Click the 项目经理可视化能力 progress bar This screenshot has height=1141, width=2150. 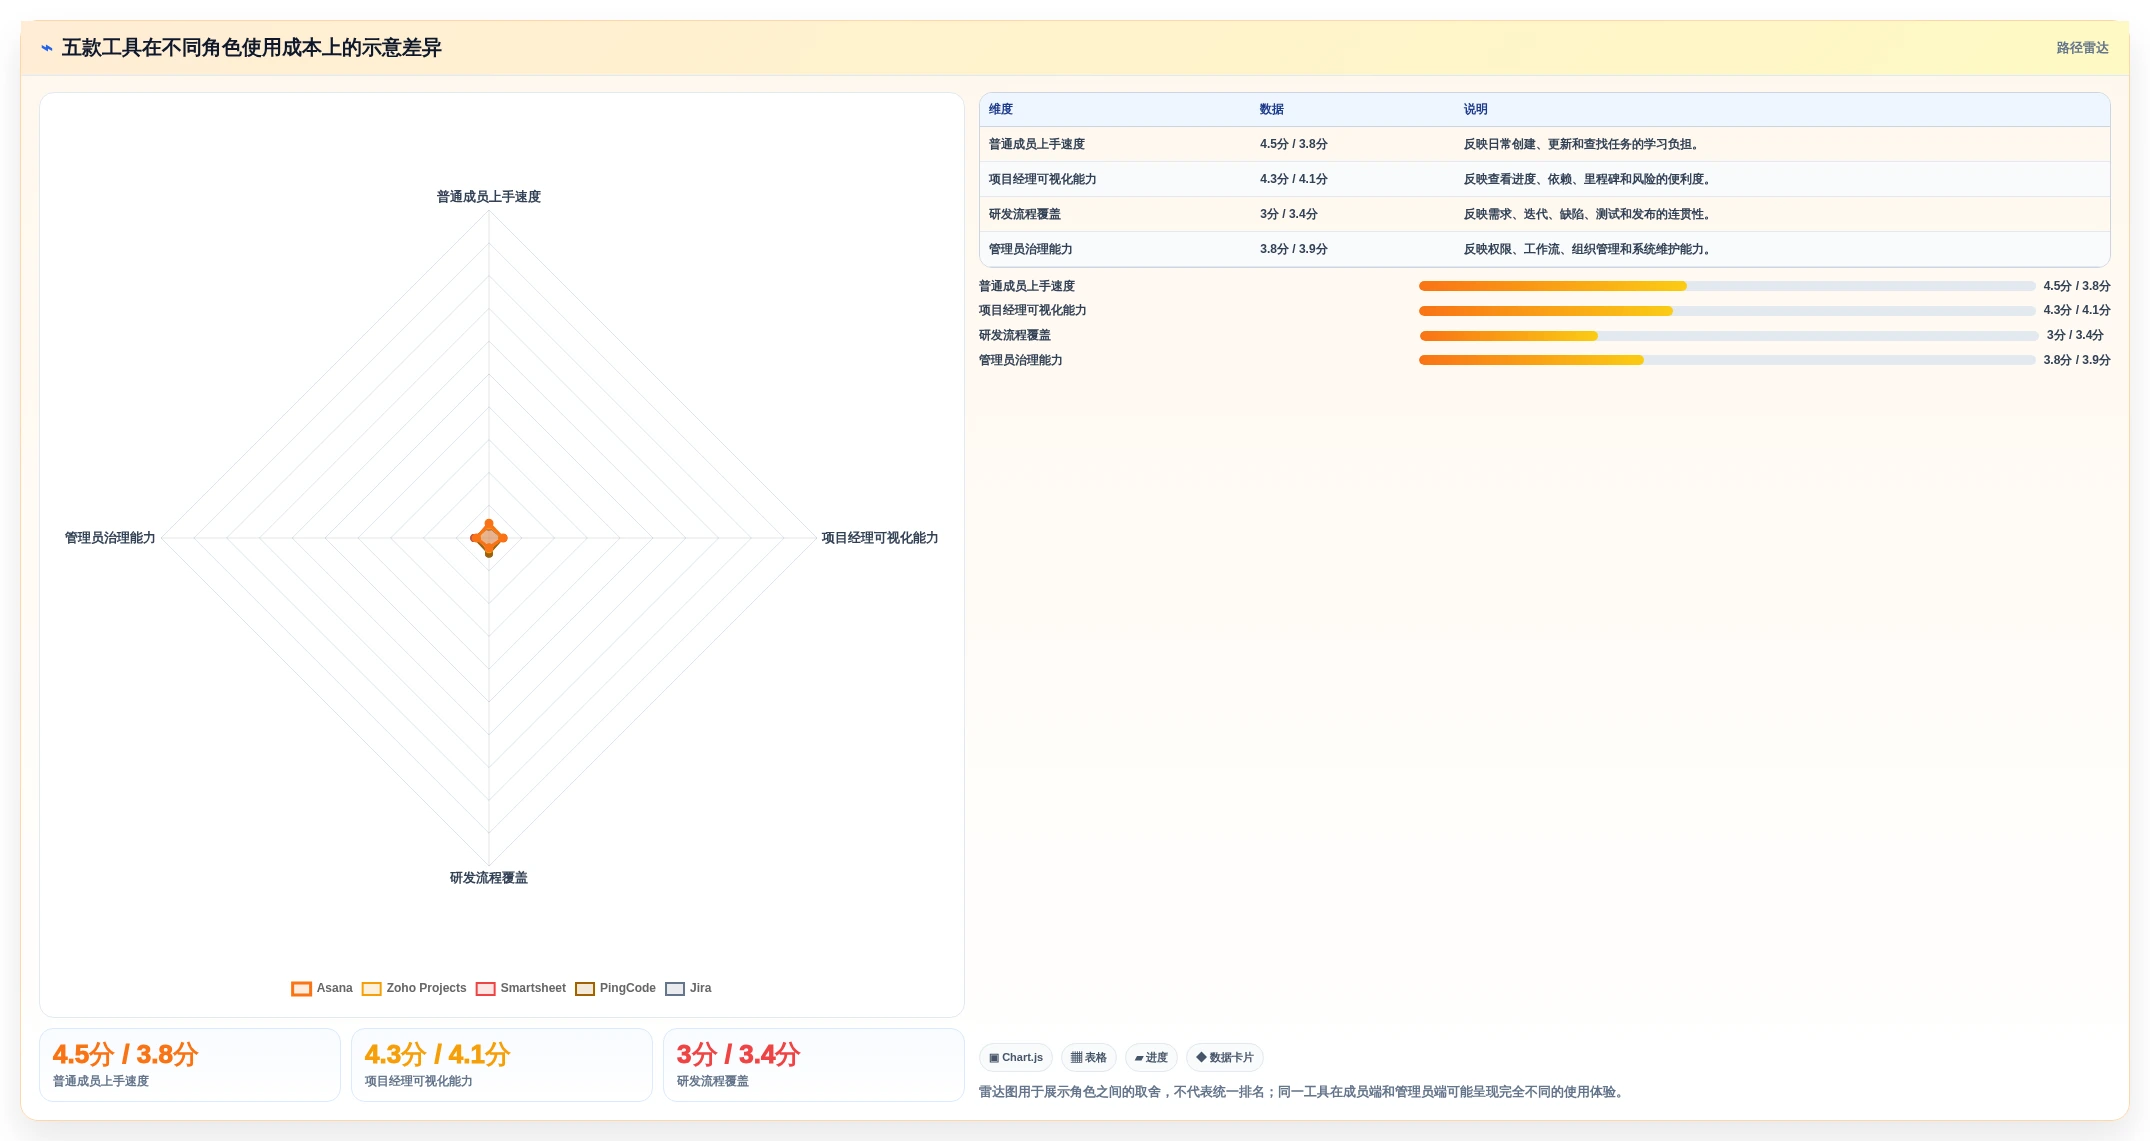pos(1727,311)
